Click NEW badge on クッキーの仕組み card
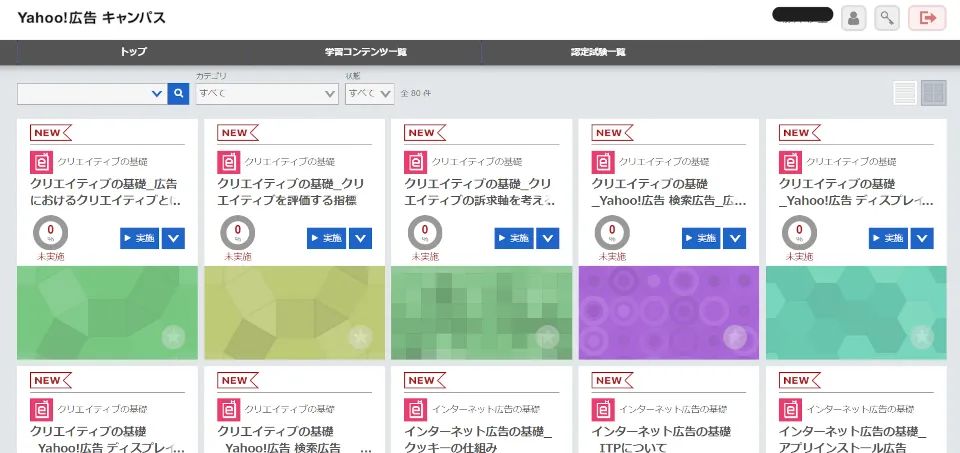Viewport: 960px width, 453px height. [x=425, y=380]
